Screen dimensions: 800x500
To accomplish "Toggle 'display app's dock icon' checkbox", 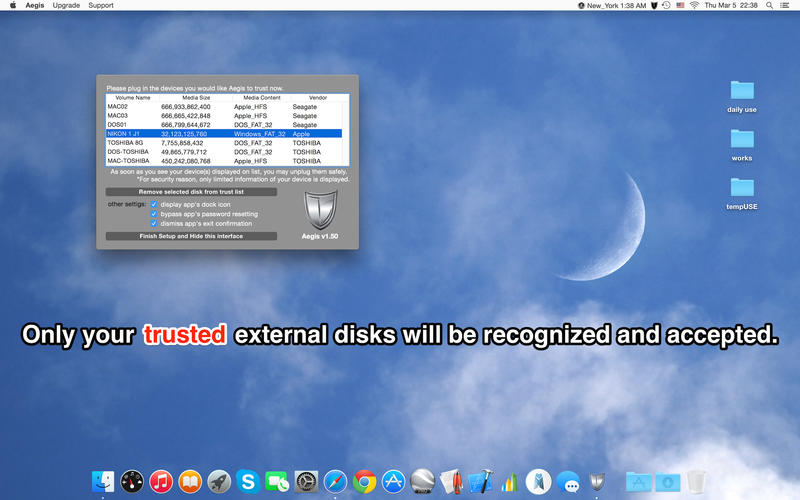I will (153, 204).
